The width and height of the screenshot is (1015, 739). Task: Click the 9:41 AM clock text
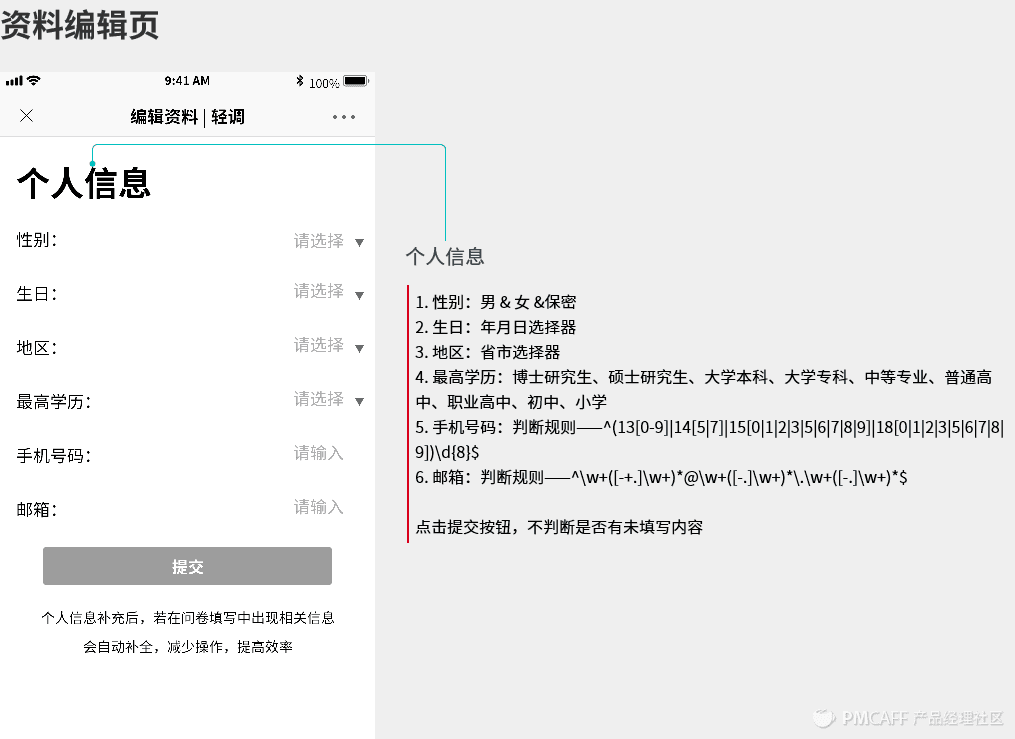(187, 81)
